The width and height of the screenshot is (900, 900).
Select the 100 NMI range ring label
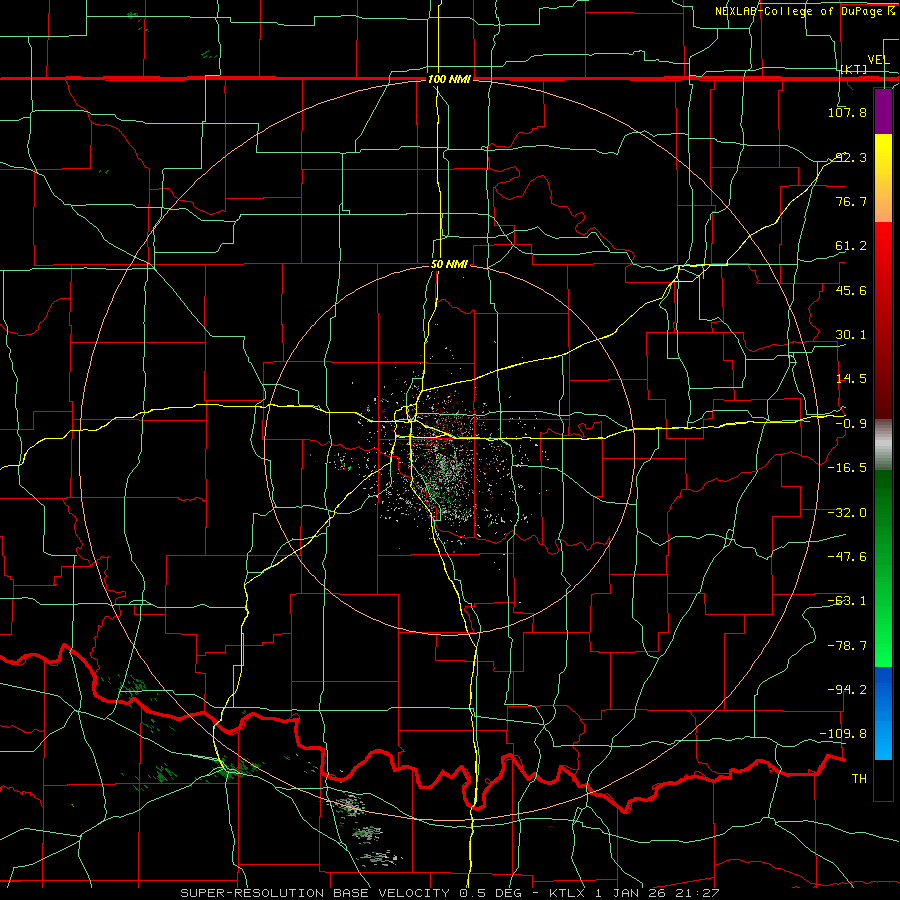[449, 79]
